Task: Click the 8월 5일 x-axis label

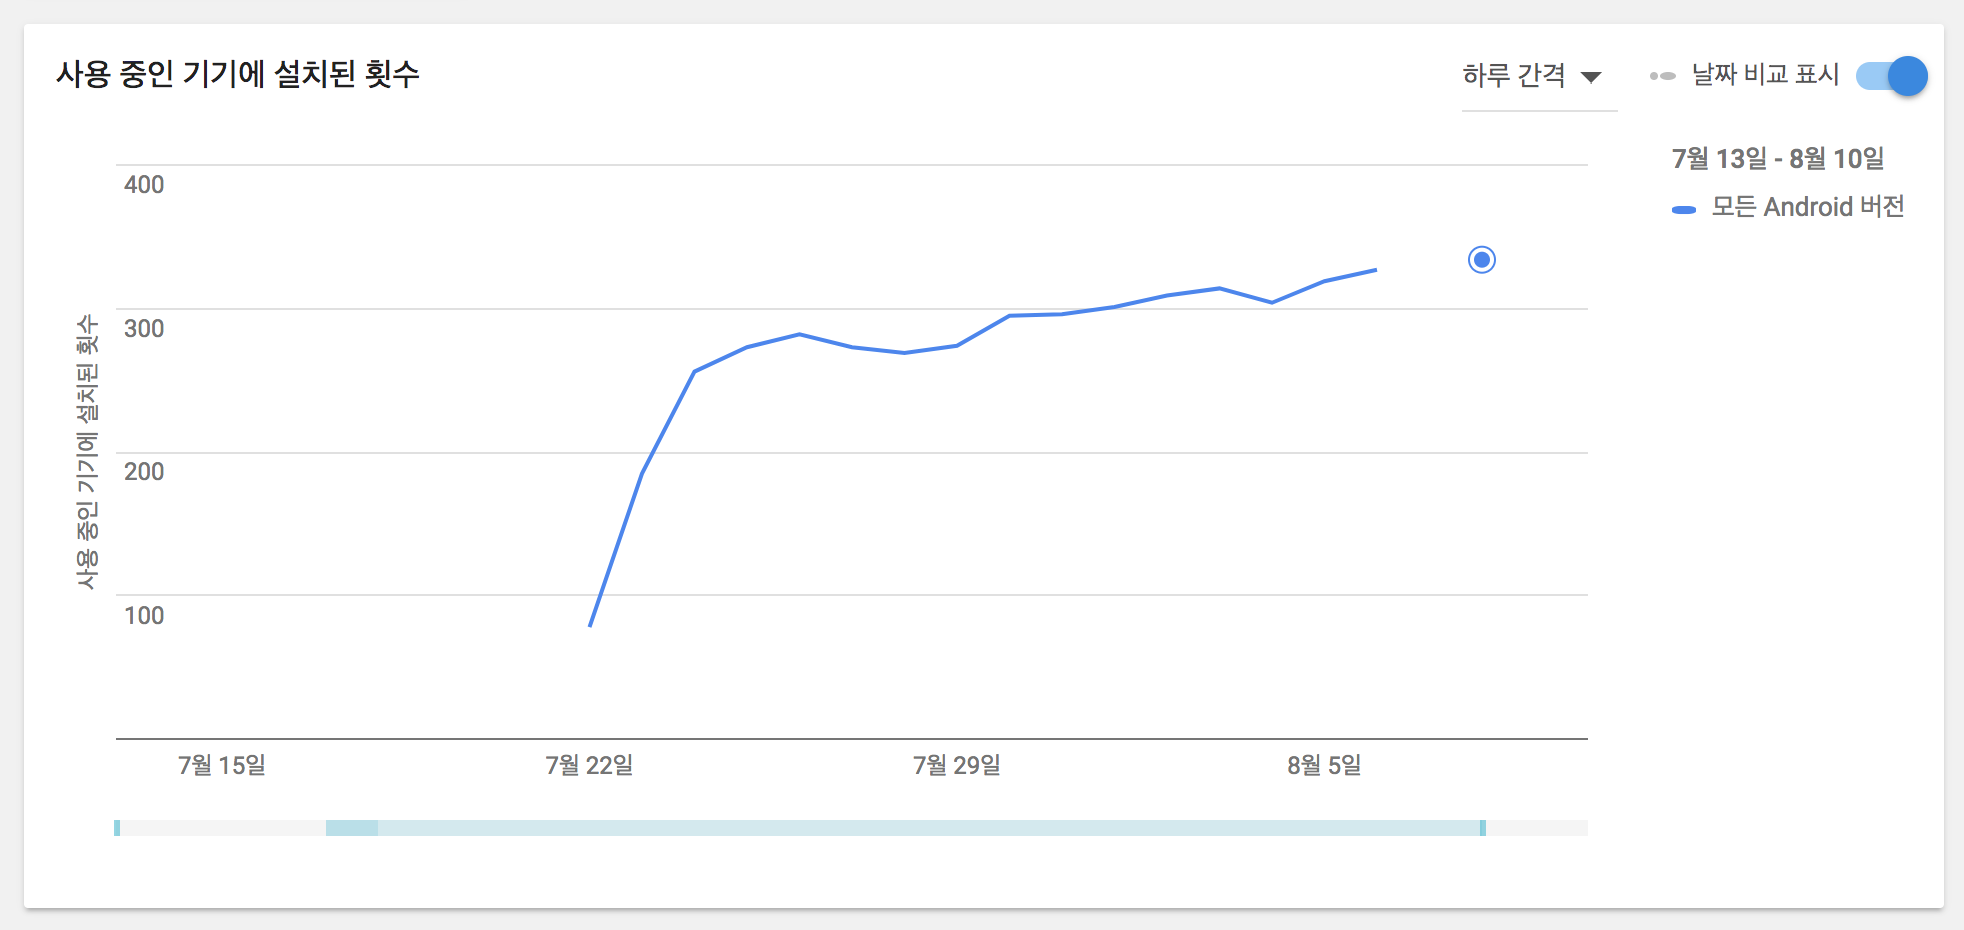Action: pos(1324,765)
